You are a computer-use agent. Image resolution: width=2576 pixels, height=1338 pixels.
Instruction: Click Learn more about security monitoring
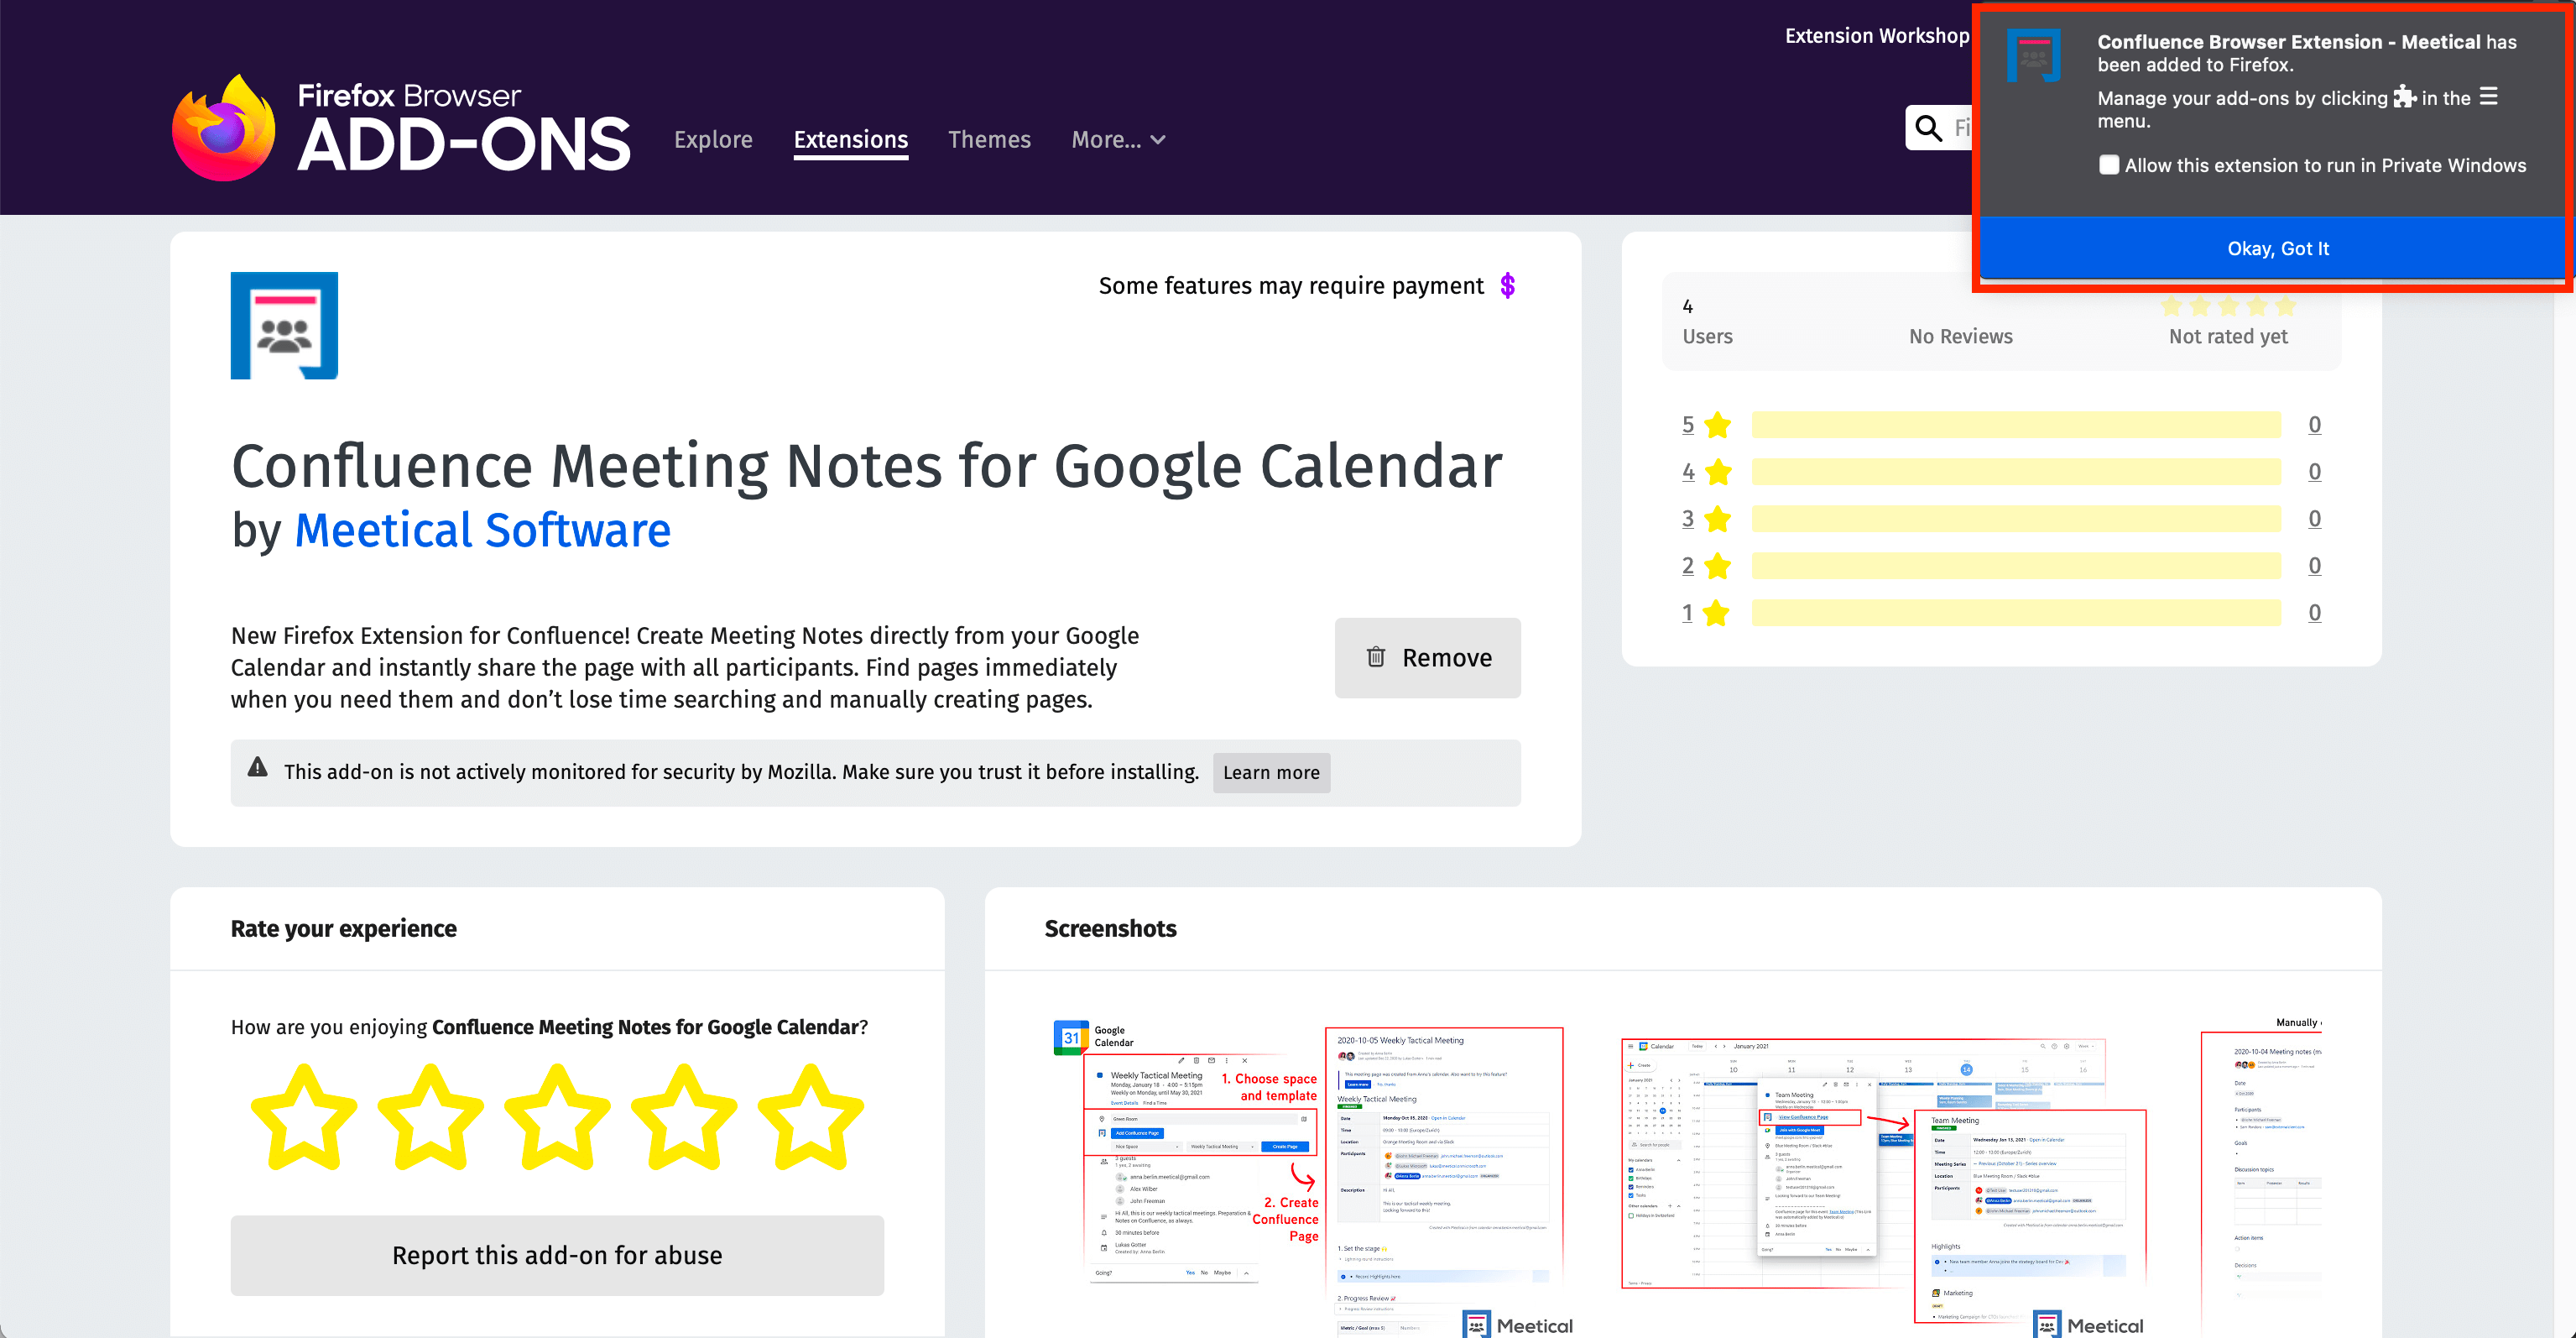point(1271,772)
